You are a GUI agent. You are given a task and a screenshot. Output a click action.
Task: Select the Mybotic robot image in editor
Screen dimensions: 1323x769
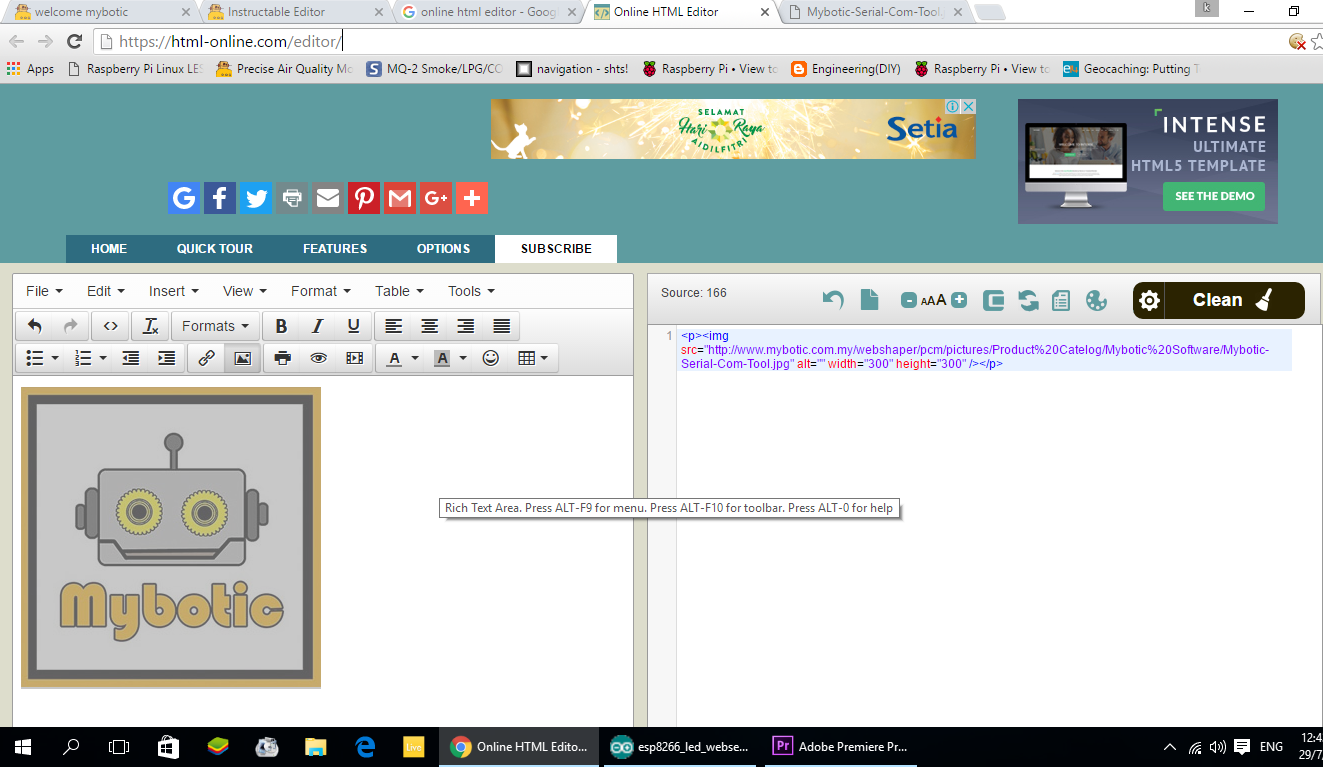171,538
